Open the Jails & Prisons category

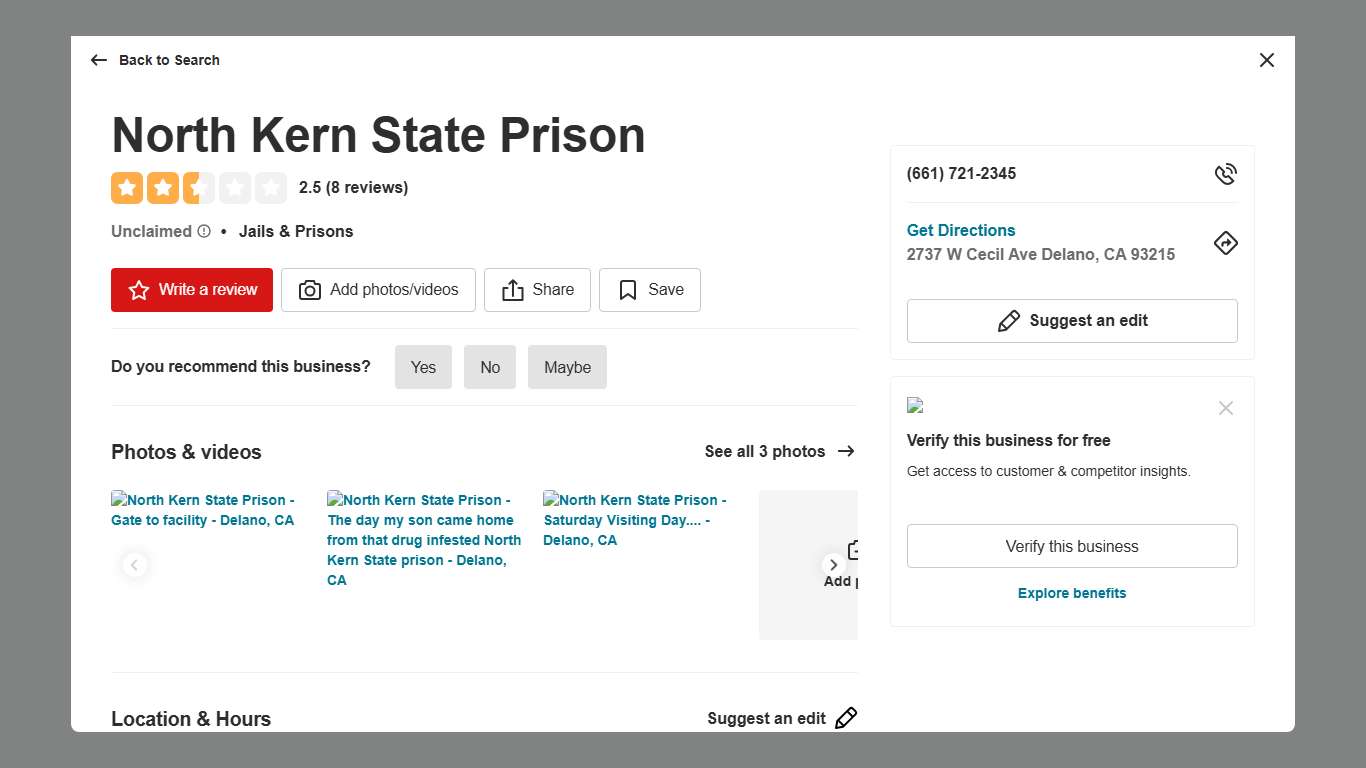click(x=296, y=231)
